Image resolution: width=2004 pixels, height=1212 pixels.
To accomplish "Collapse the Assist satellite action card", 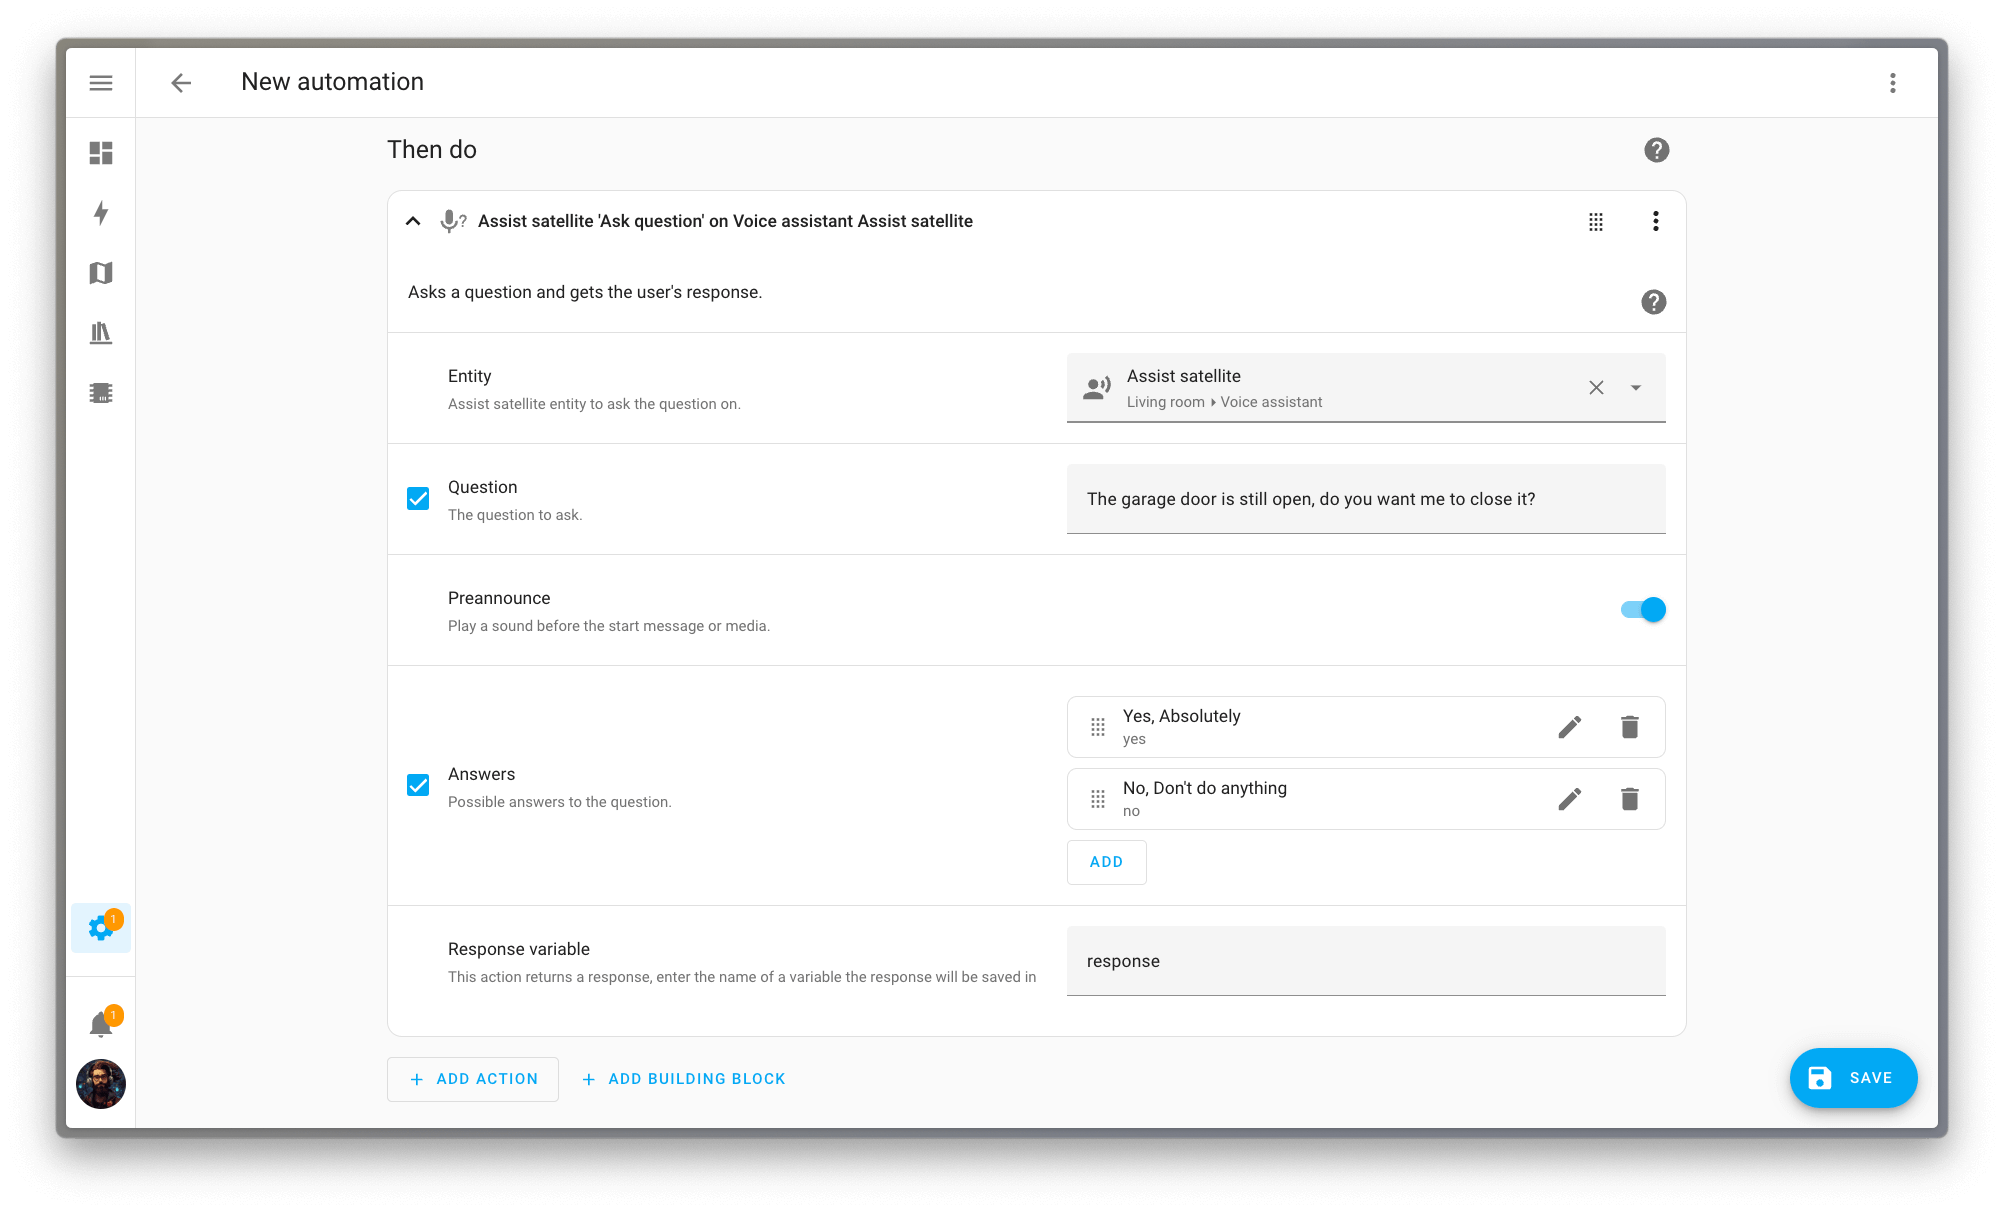I will point(412,220).
